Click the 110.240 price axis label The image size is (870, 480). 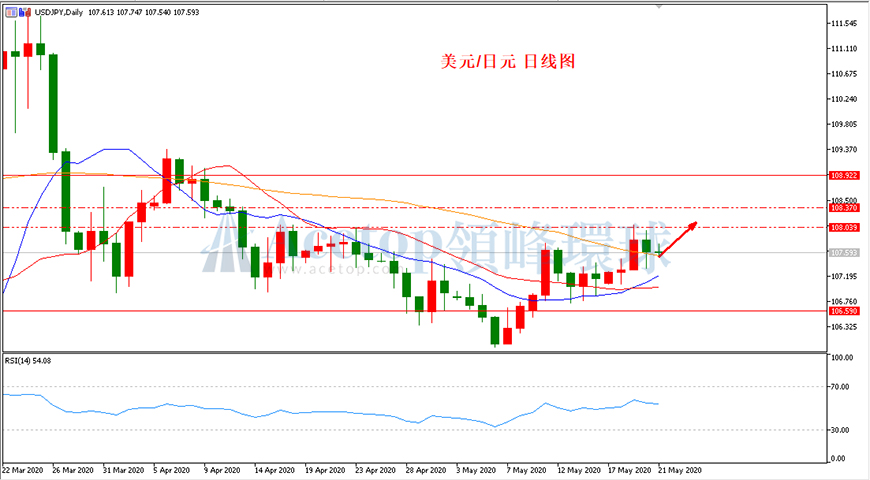click(844, 99)
